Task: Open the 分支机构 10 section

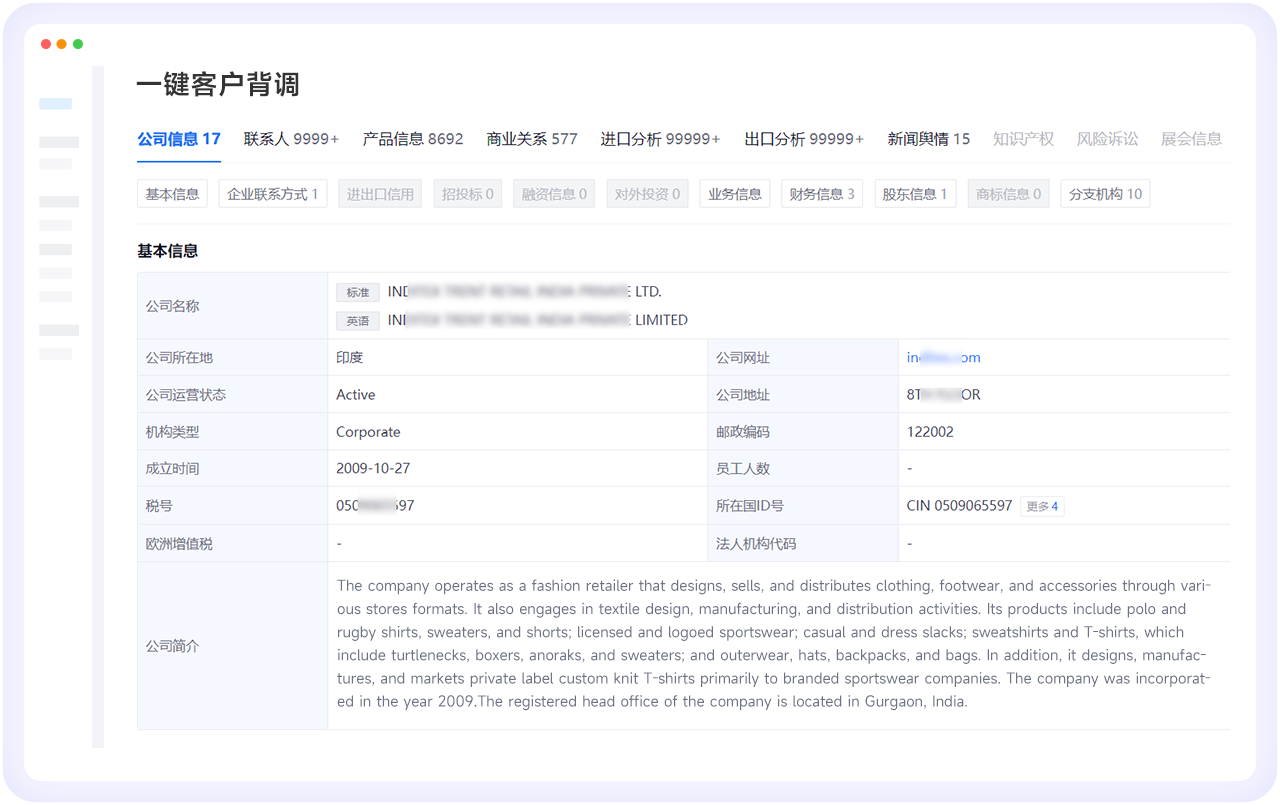Action: pyautogui.click(x=1105, y=194)
